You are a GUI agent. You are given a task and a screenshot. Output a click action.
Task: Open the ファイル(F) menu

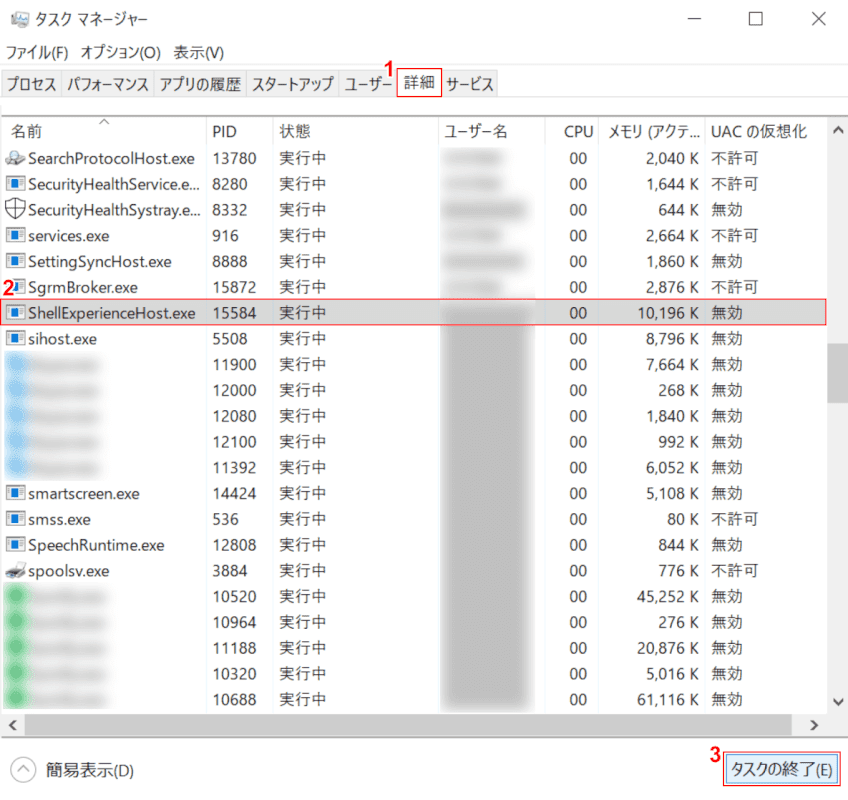[x=37, y=52]
